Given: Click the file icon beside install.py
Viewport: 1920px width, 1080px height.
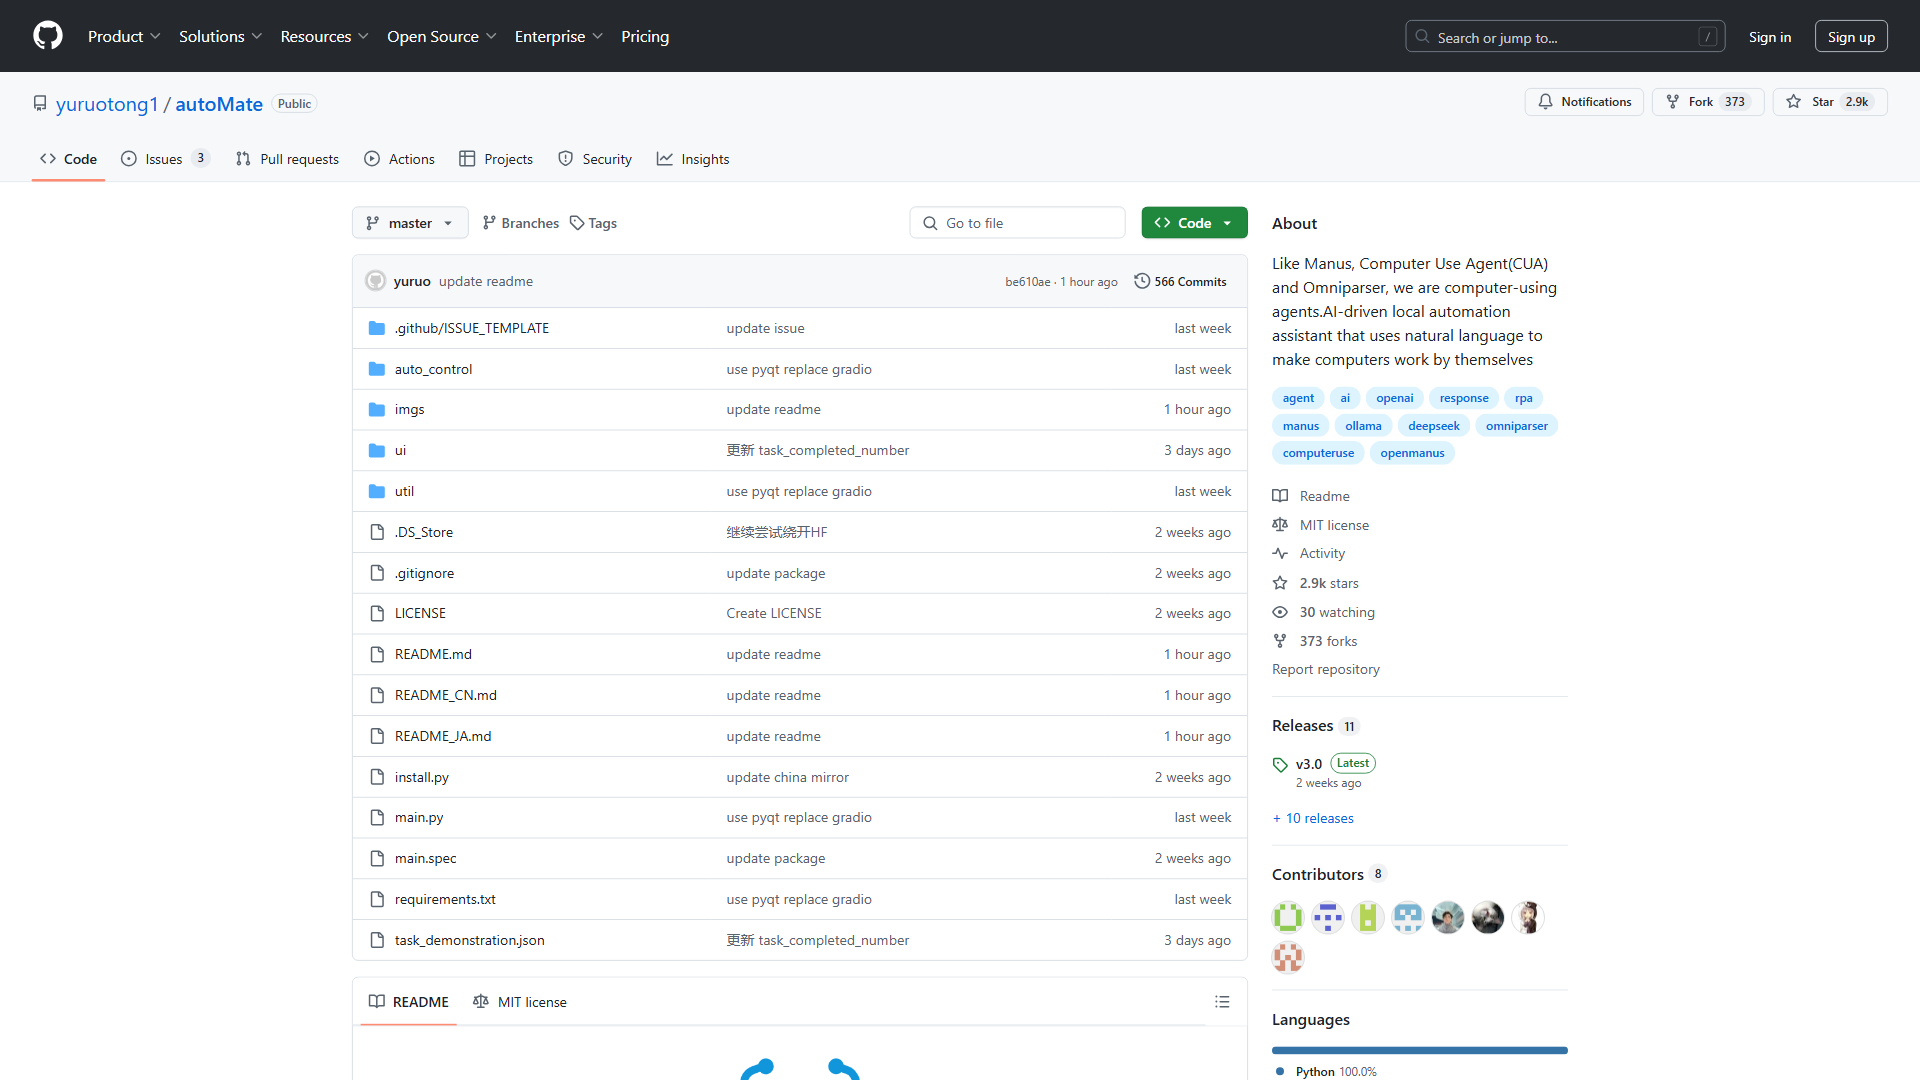Looking at the screenshot, I should (377, 777).
